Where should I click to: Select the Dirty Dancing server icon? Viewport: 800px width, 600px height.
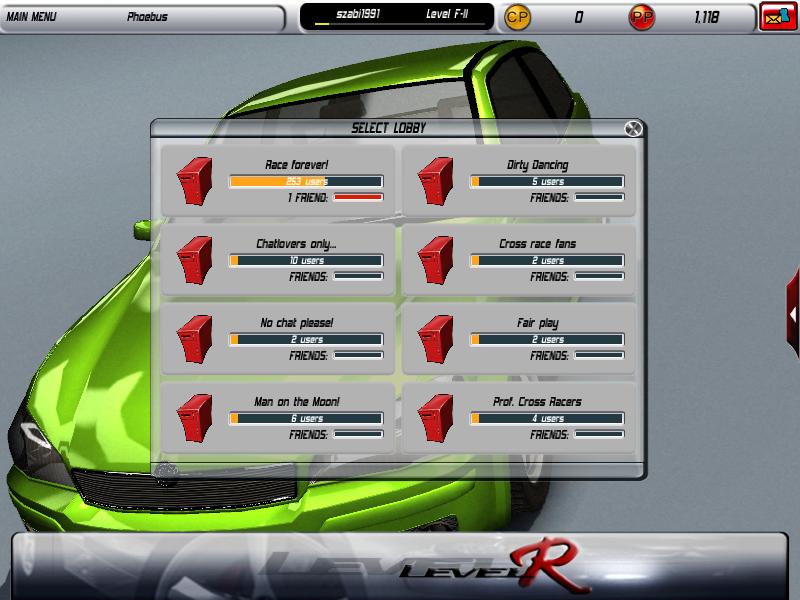(436, 181)
